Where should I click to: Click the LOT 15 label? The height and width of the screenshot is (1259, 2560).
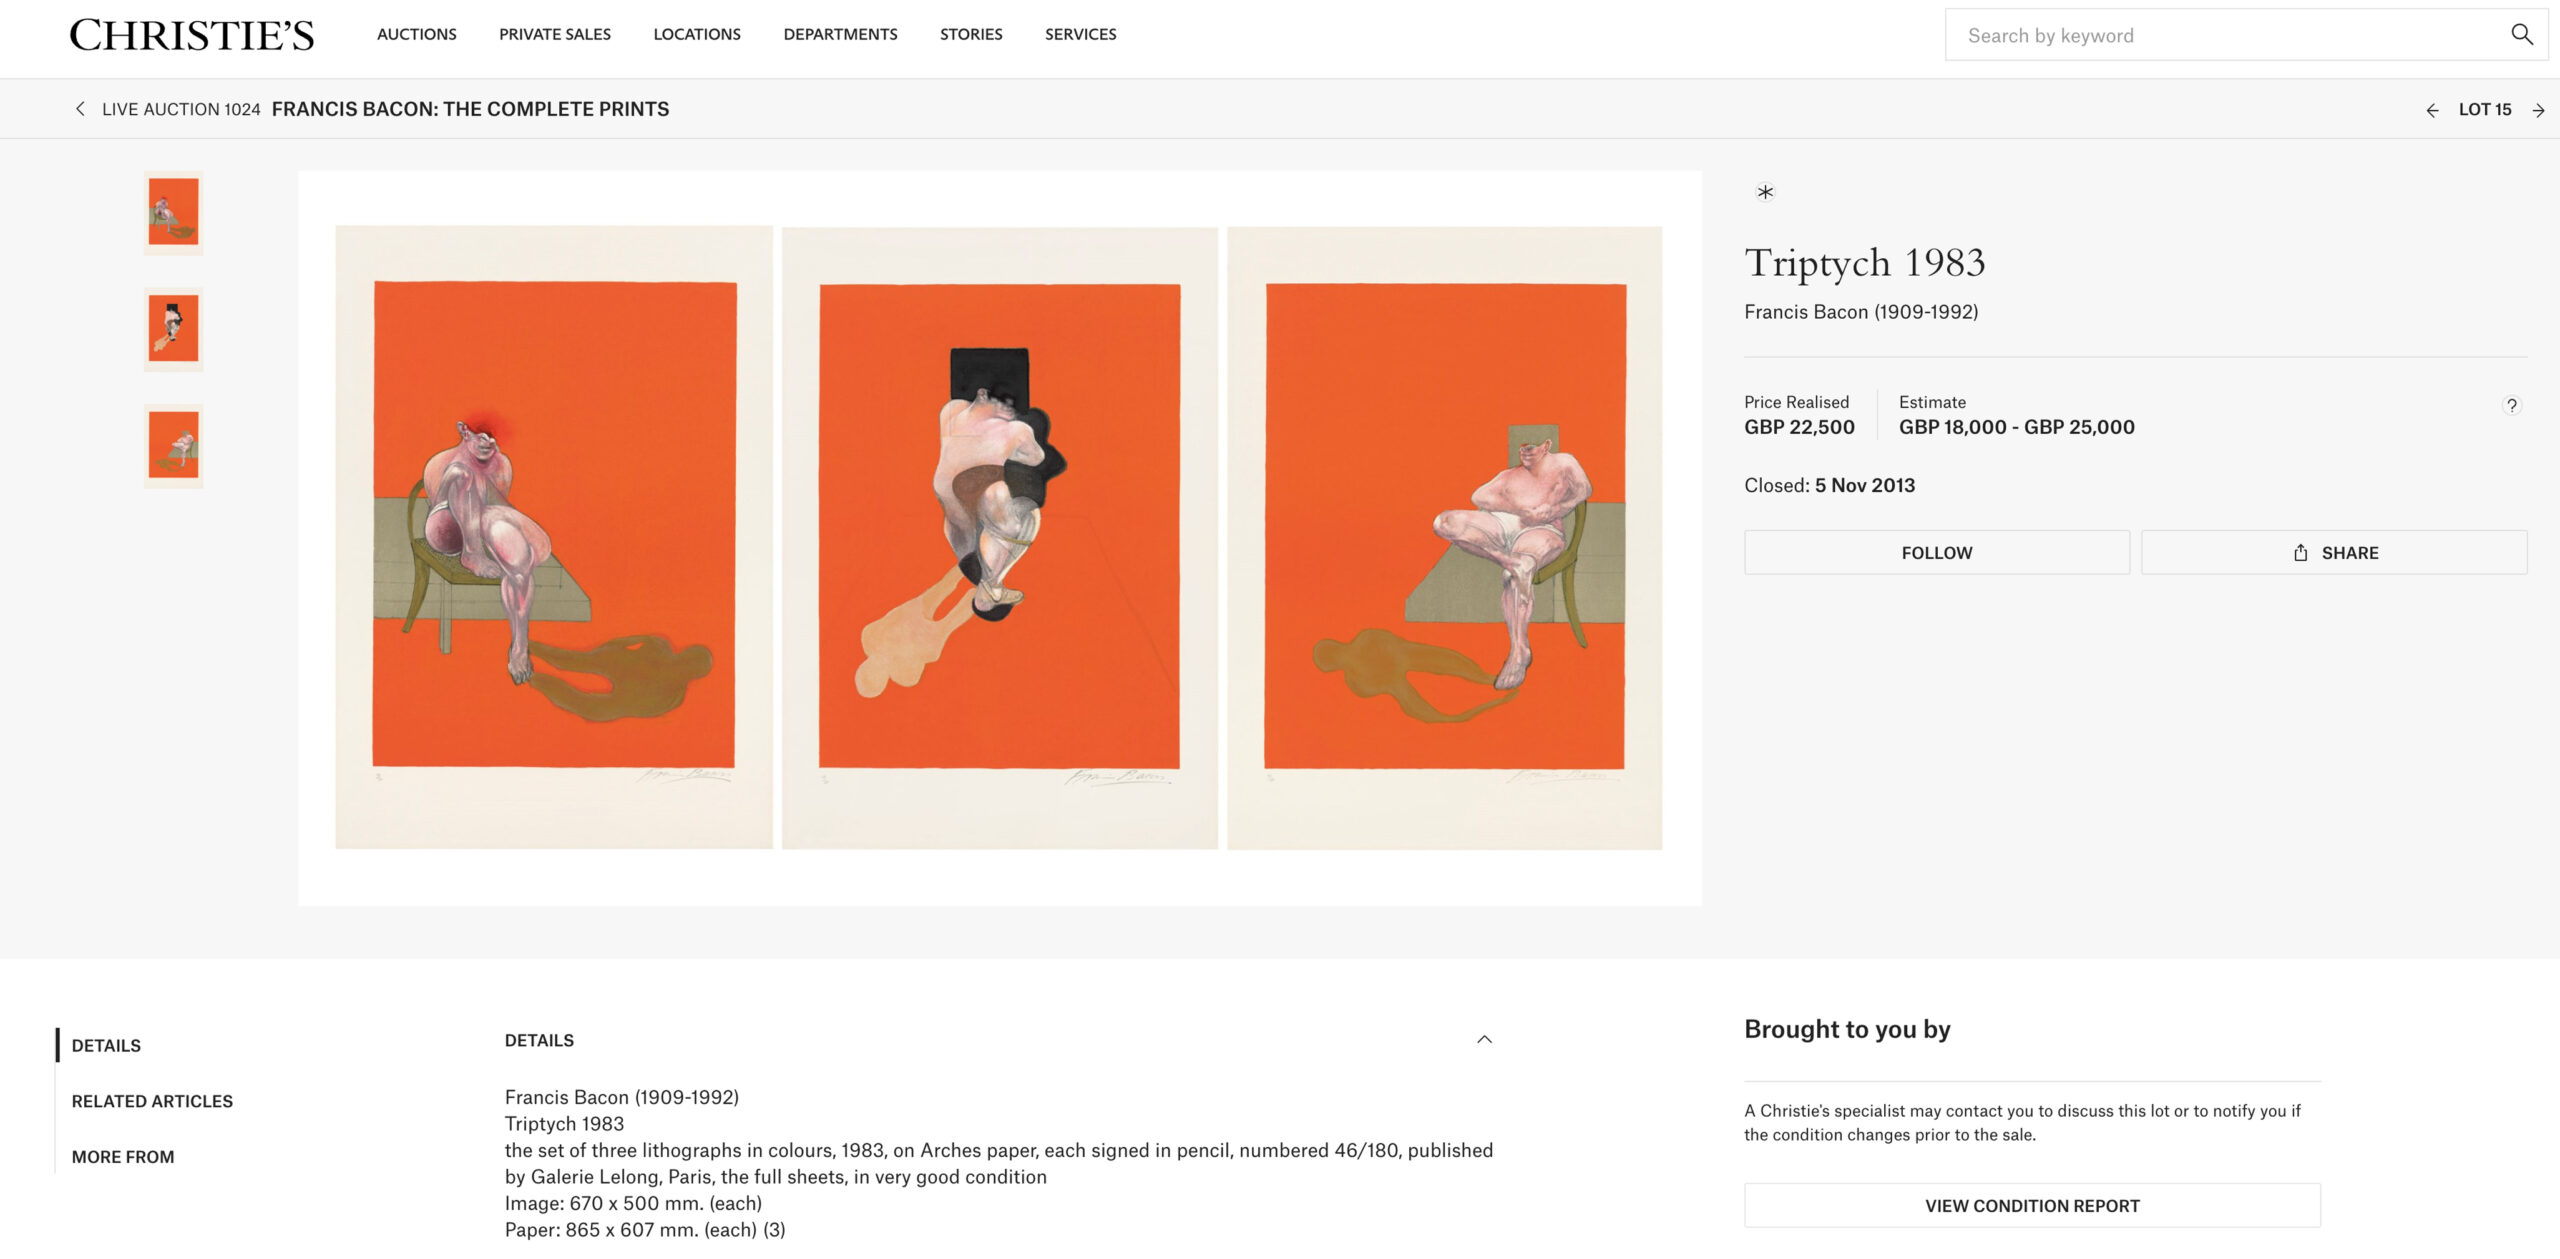click(2485, 110)
